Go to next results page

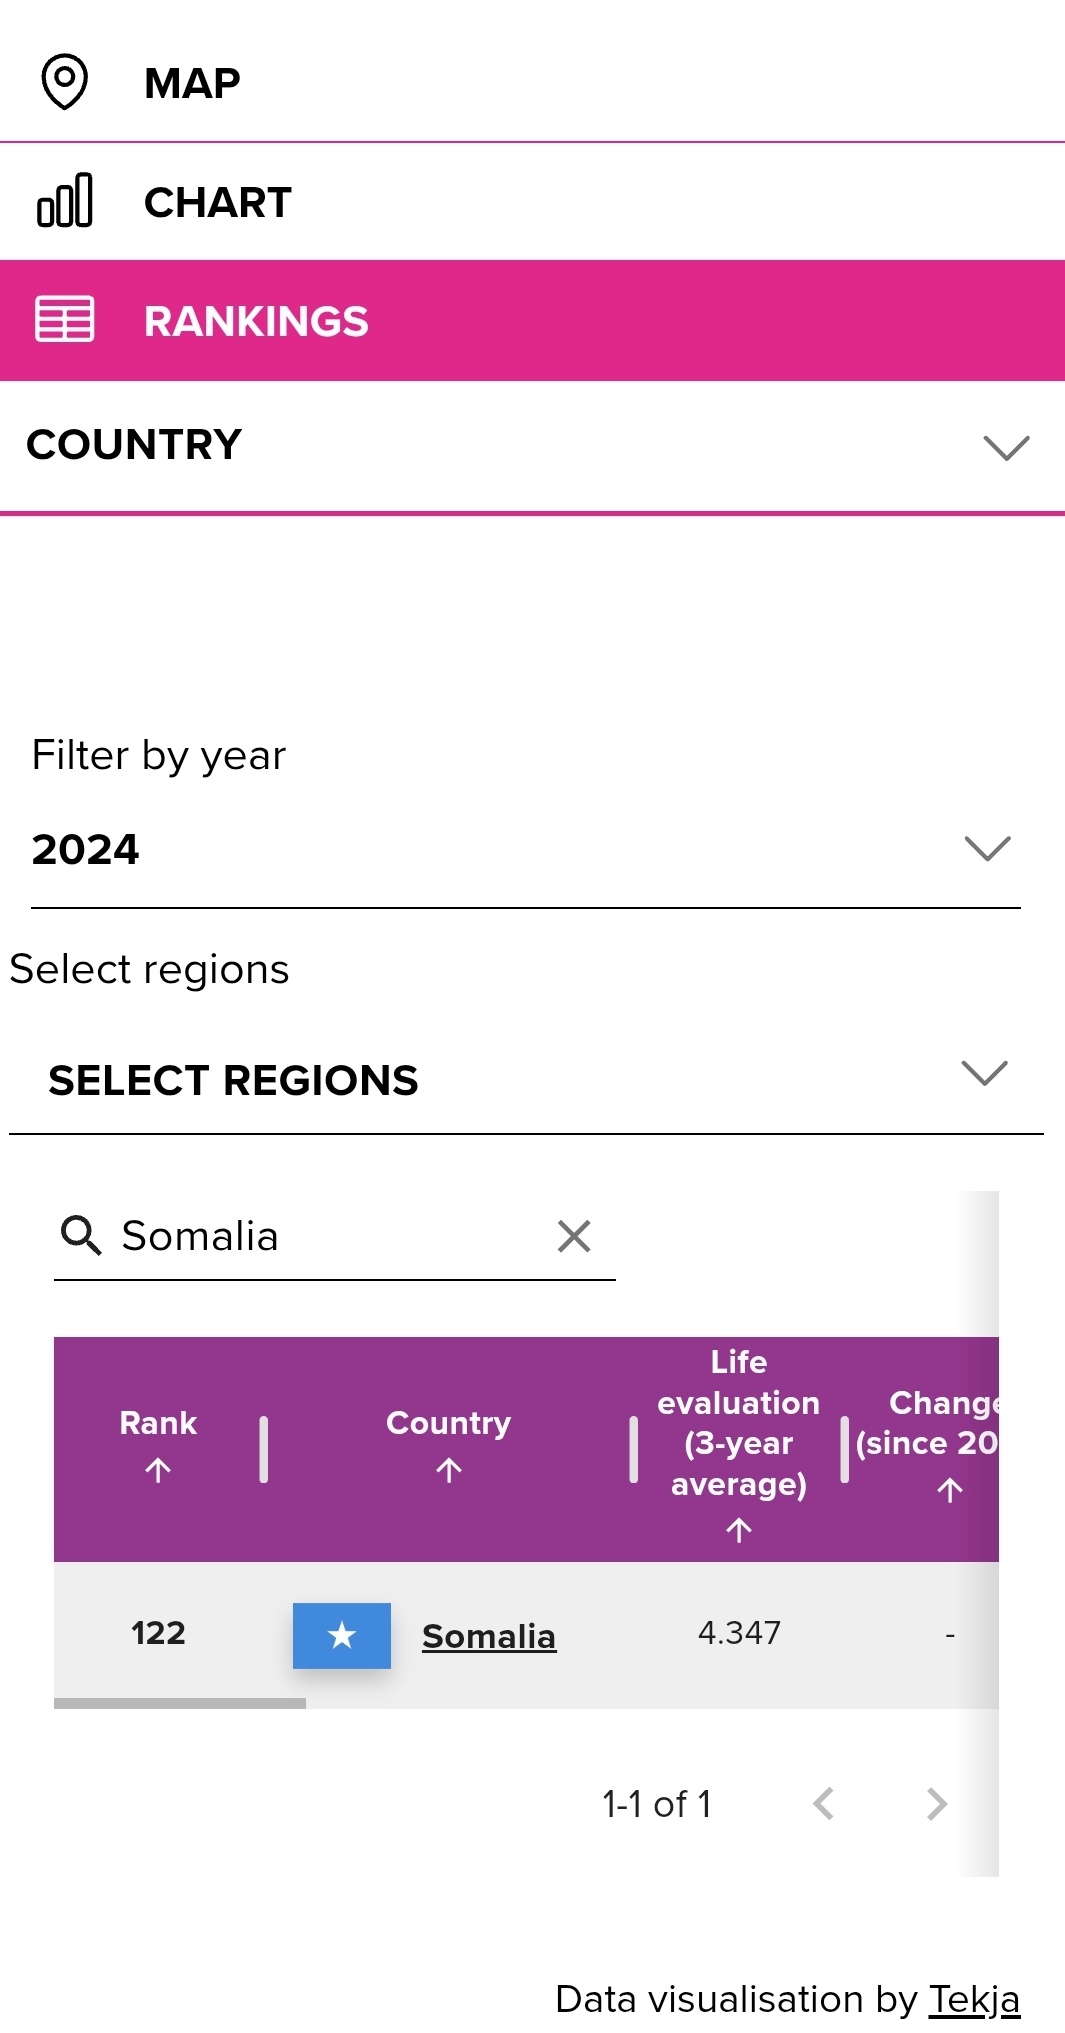click(937, 1804)
